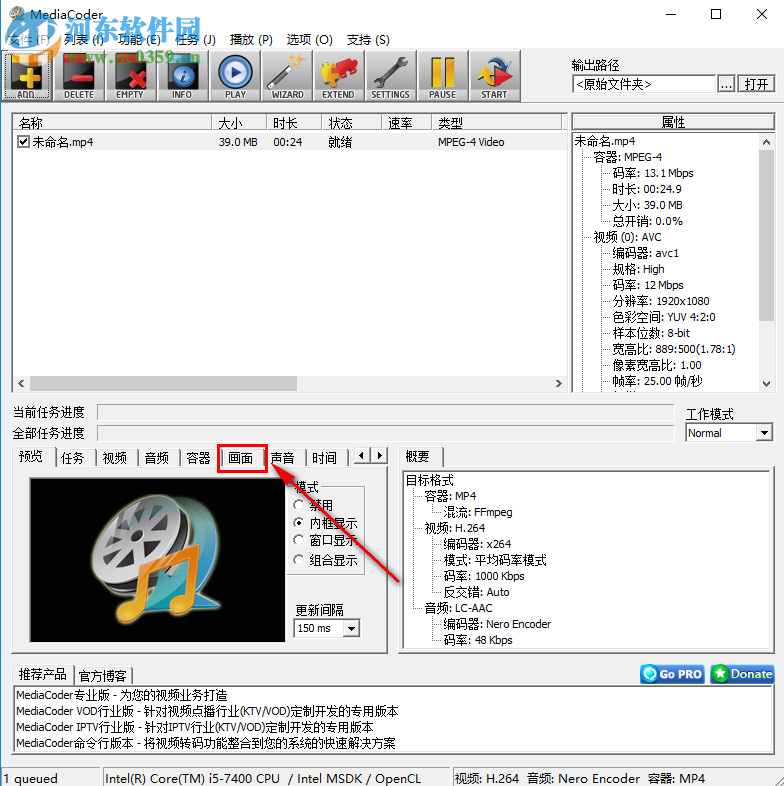The width and height of the screenshot is (784, 786).
Task: Select the 组合显示 radio button
Action: (299, 559)
